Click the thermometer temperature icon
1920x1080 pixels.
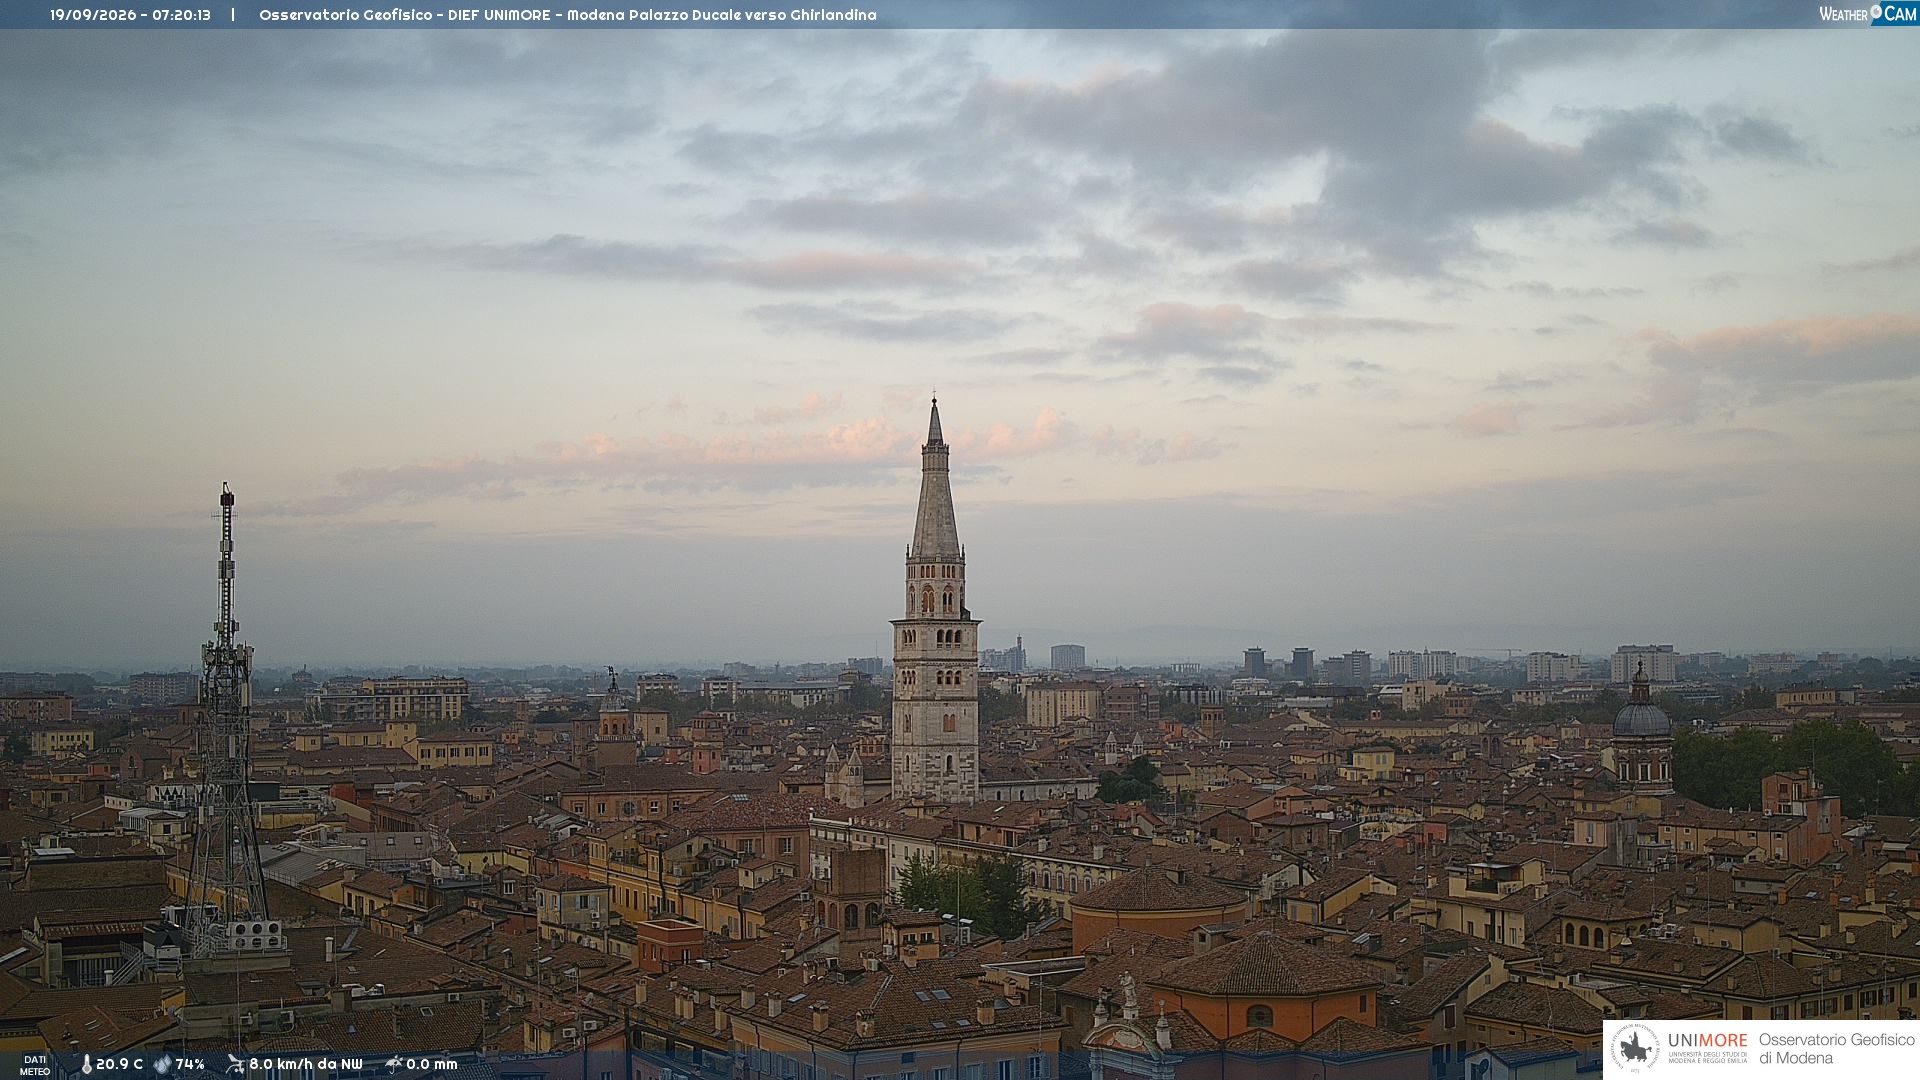pyautogui.click(x=86, y=1065)
